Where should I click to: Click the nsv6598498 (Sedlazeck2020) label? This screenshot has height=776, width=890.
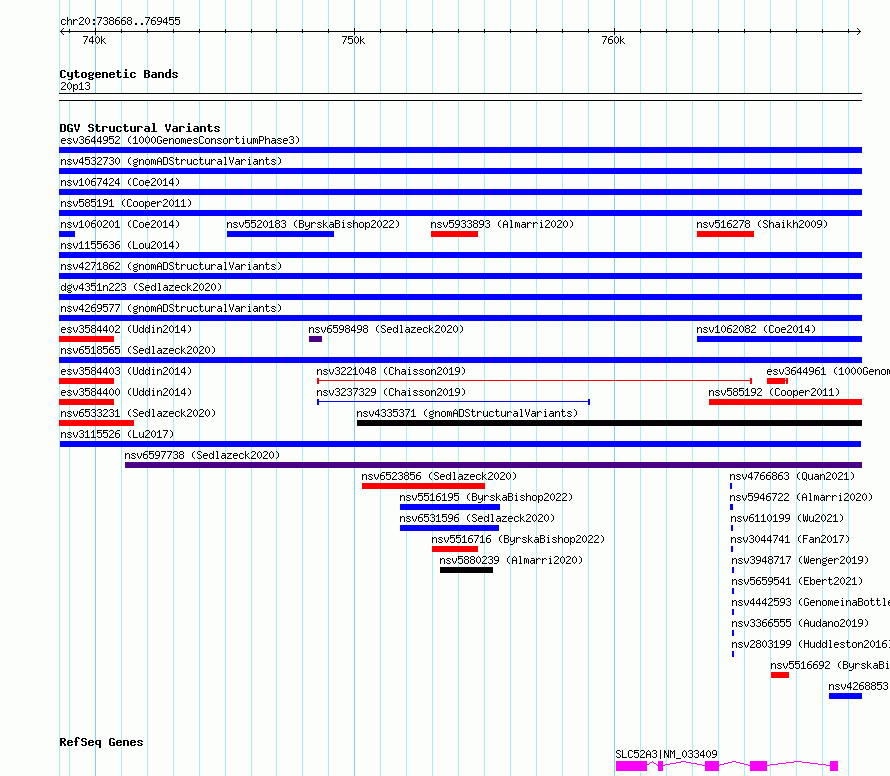[x=386, y=329]
